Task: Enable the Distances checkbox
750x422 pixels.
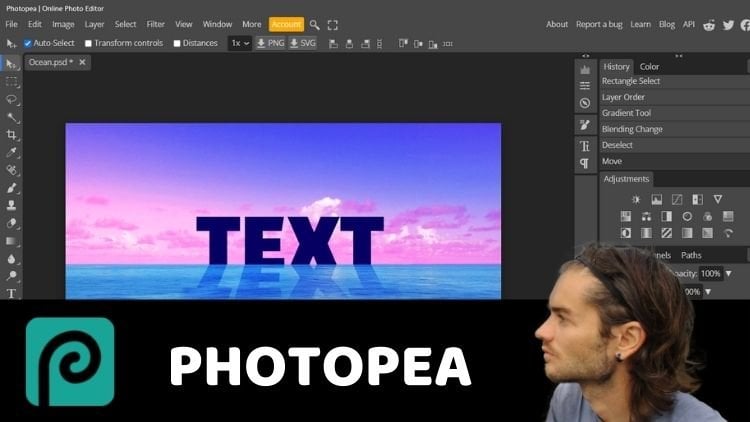Action: click(177, 43)
